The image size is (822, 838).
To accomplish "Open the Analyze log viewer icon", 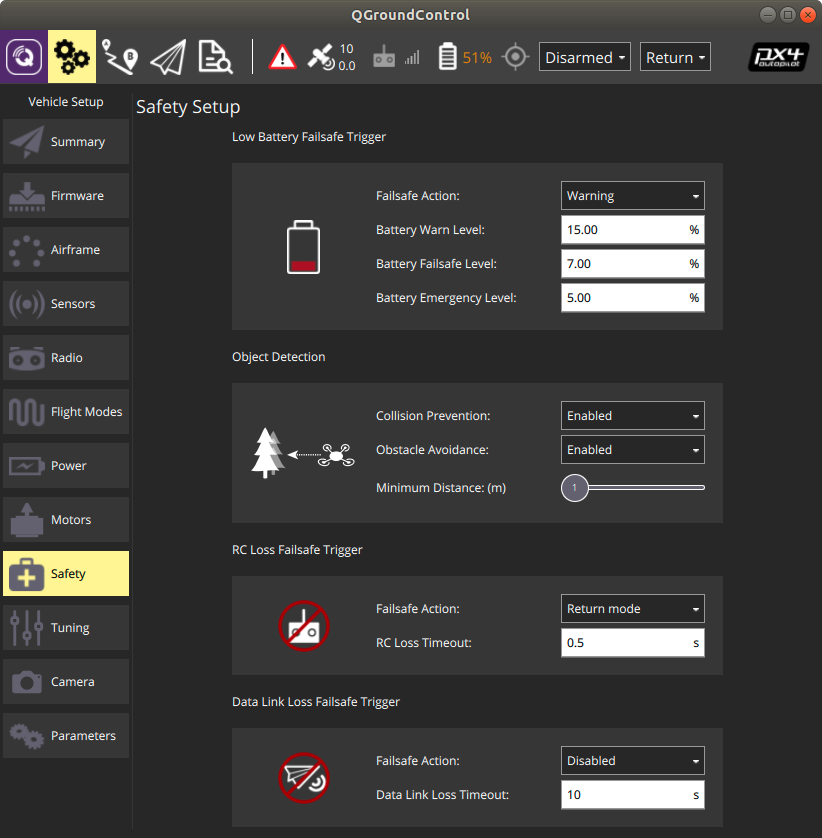I will (215, 57).
